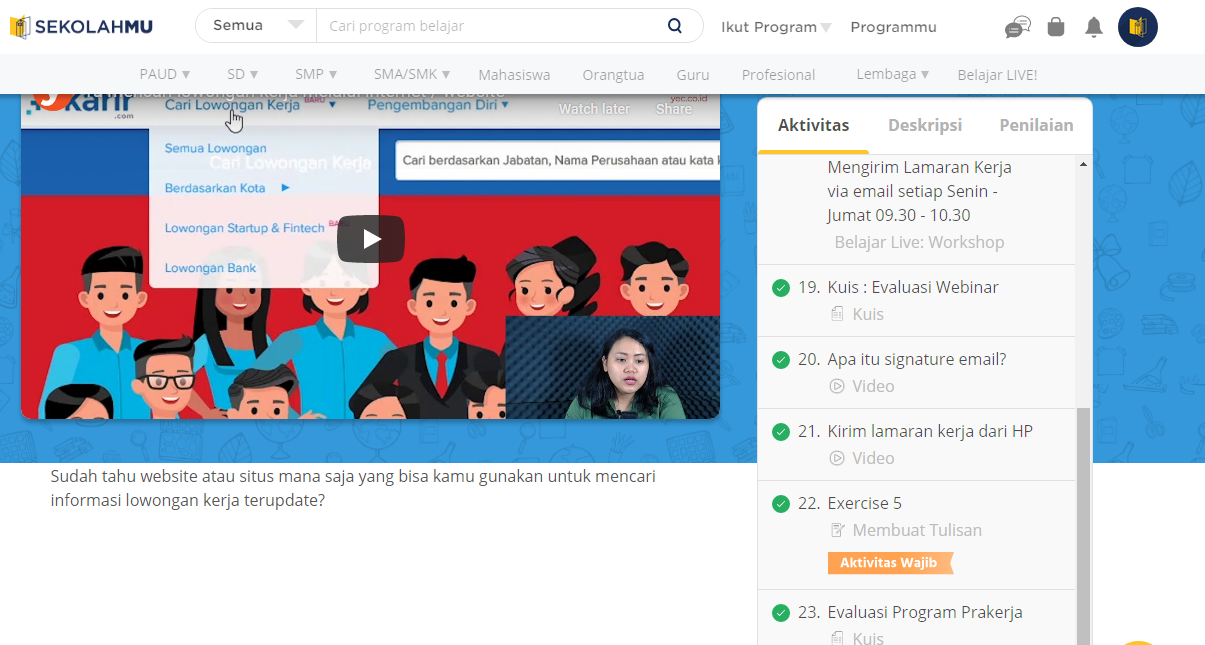The width and height of the screenshot is (1205, 645).
Task: Click the Aktivitas Wajib badge
Action: [890, 563]
